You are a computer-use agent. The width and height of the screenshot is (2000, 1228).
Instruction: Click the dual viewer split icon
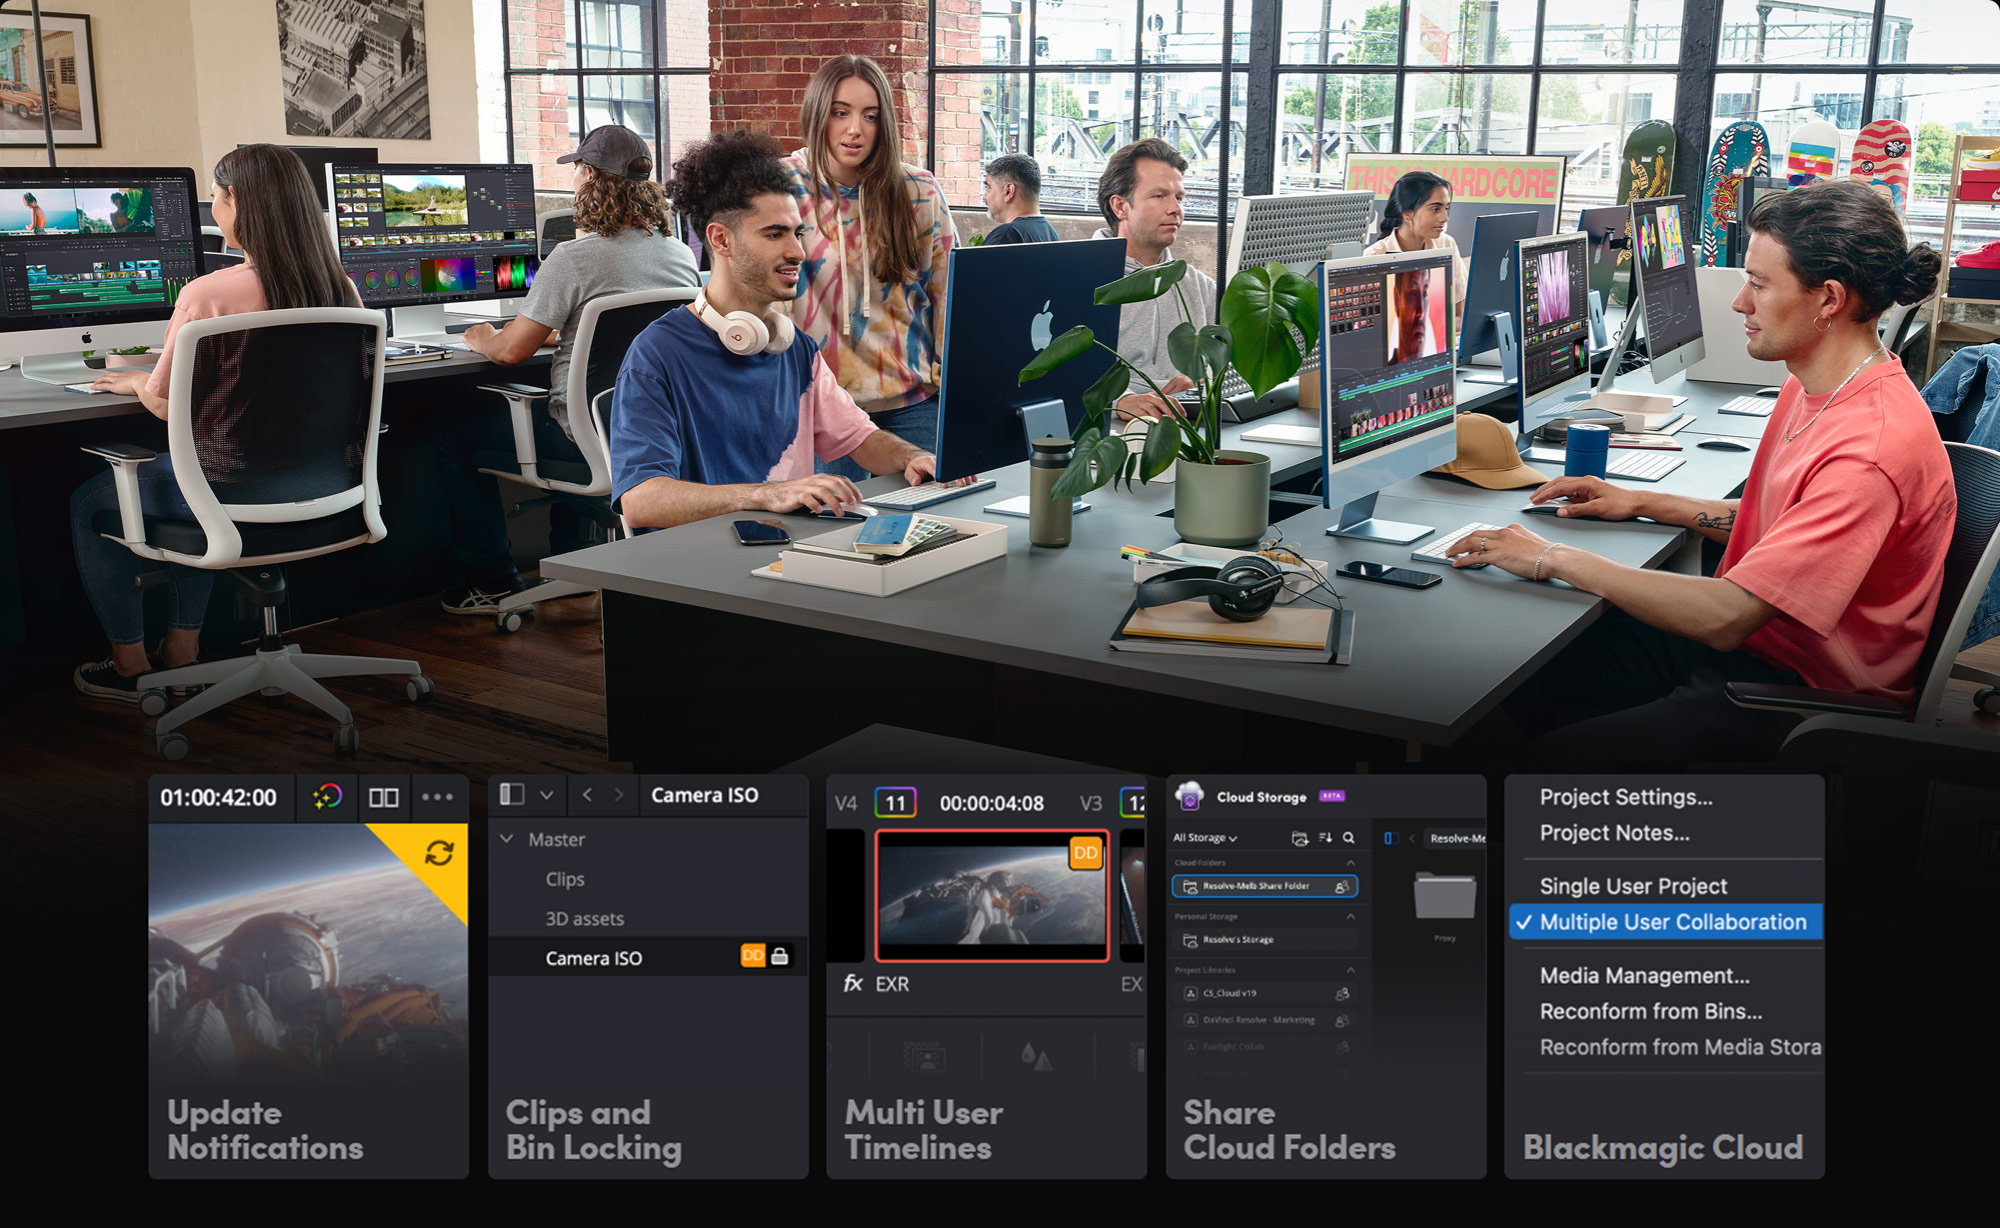pyautogui.click(x=384, y=797)
